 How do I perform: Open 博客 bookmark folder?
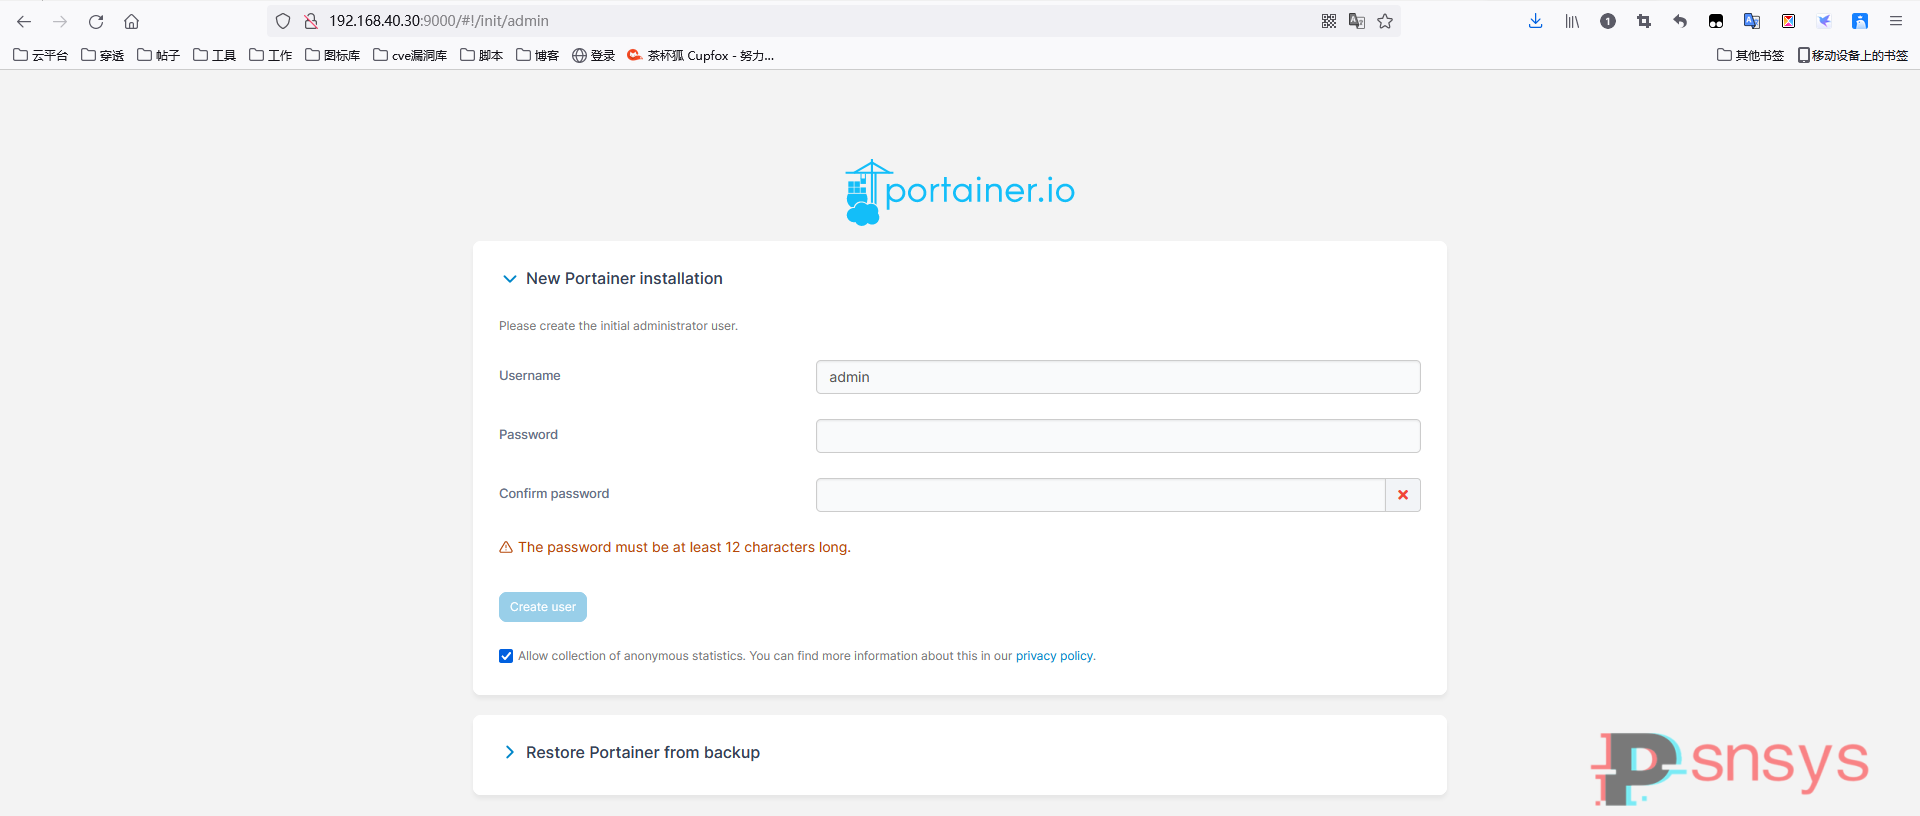coord(538,55)
